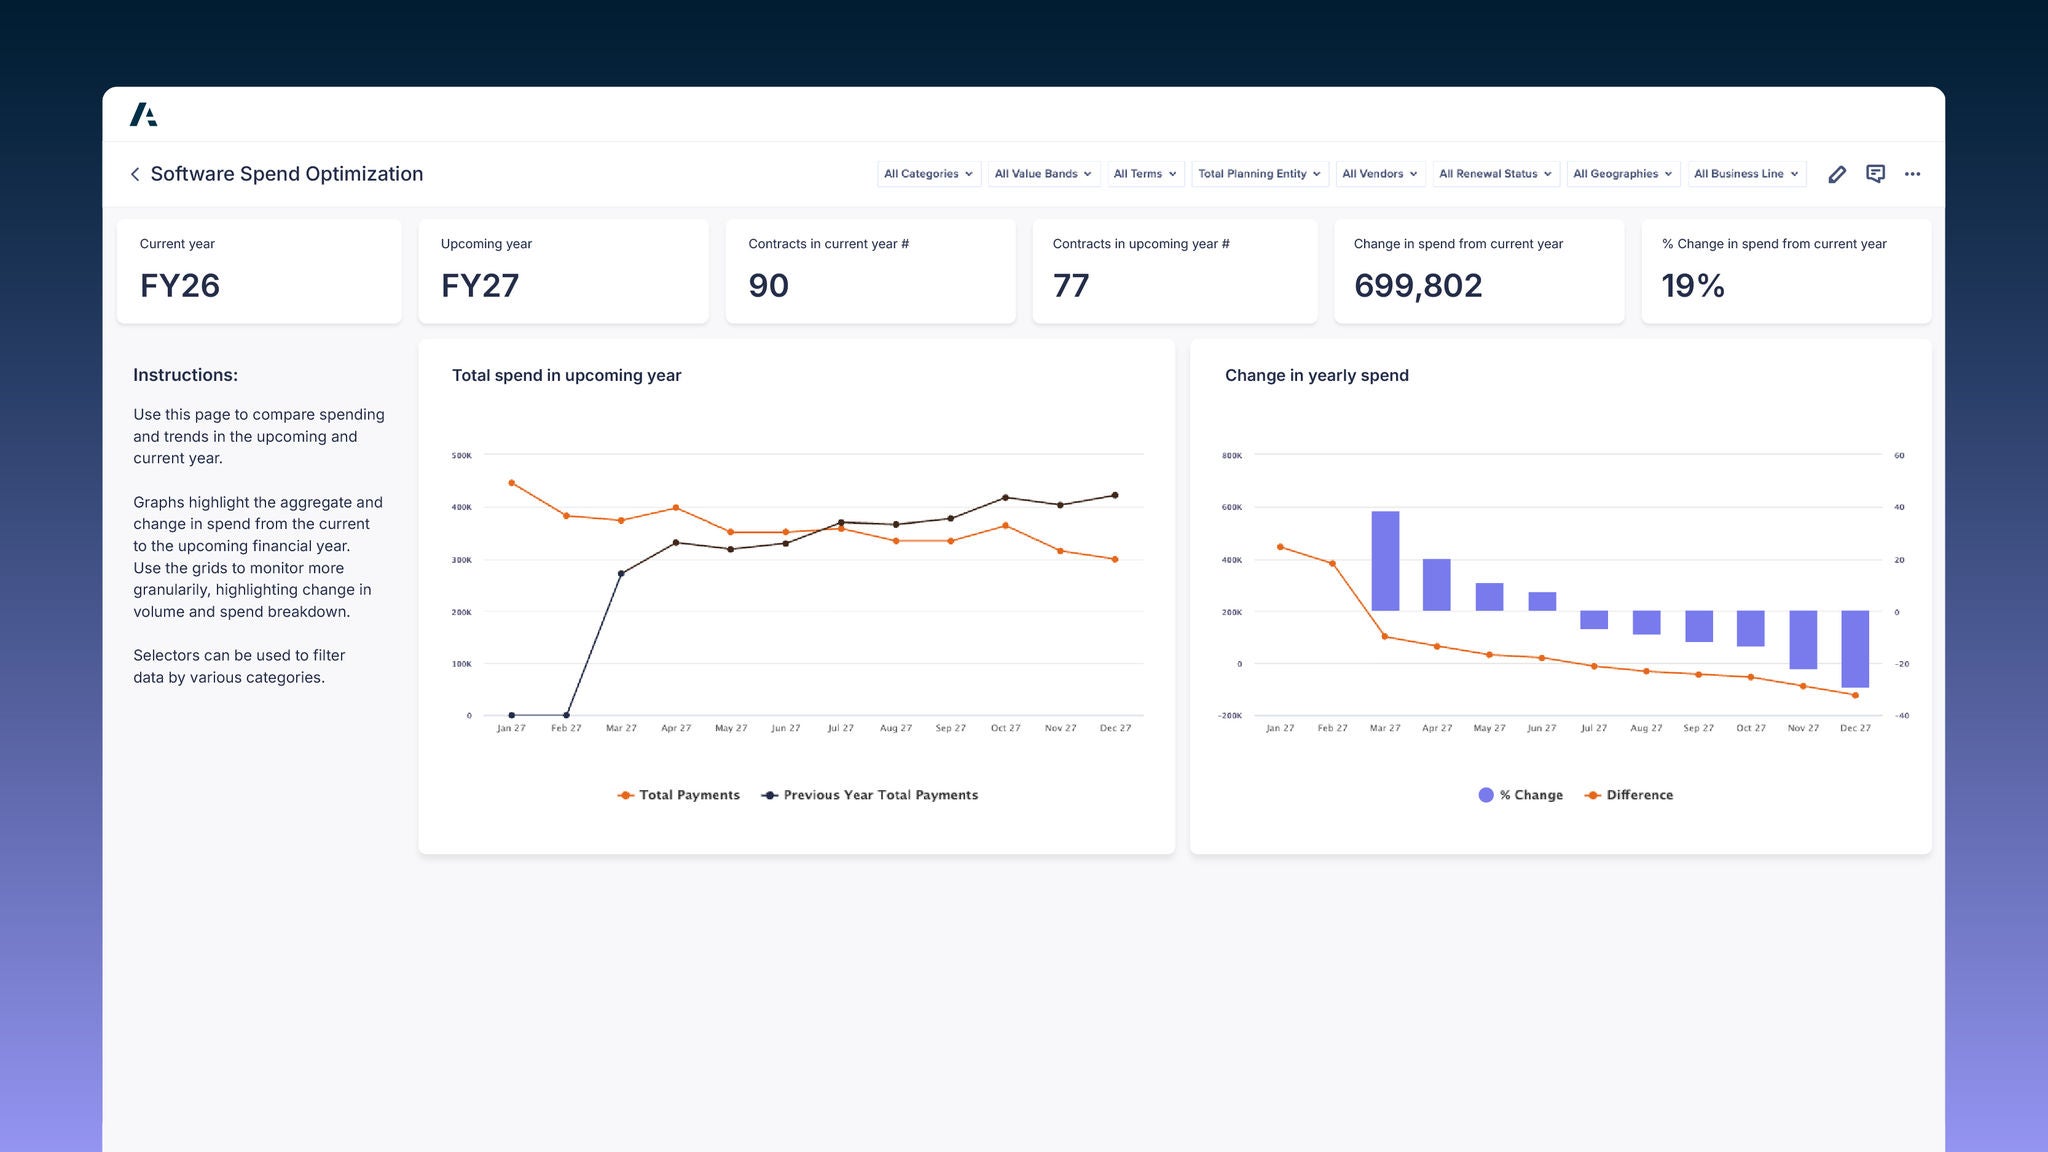2048x1152 pixels.
Task: Open the comments panel icon
Action: click(x=1875, y=174)
